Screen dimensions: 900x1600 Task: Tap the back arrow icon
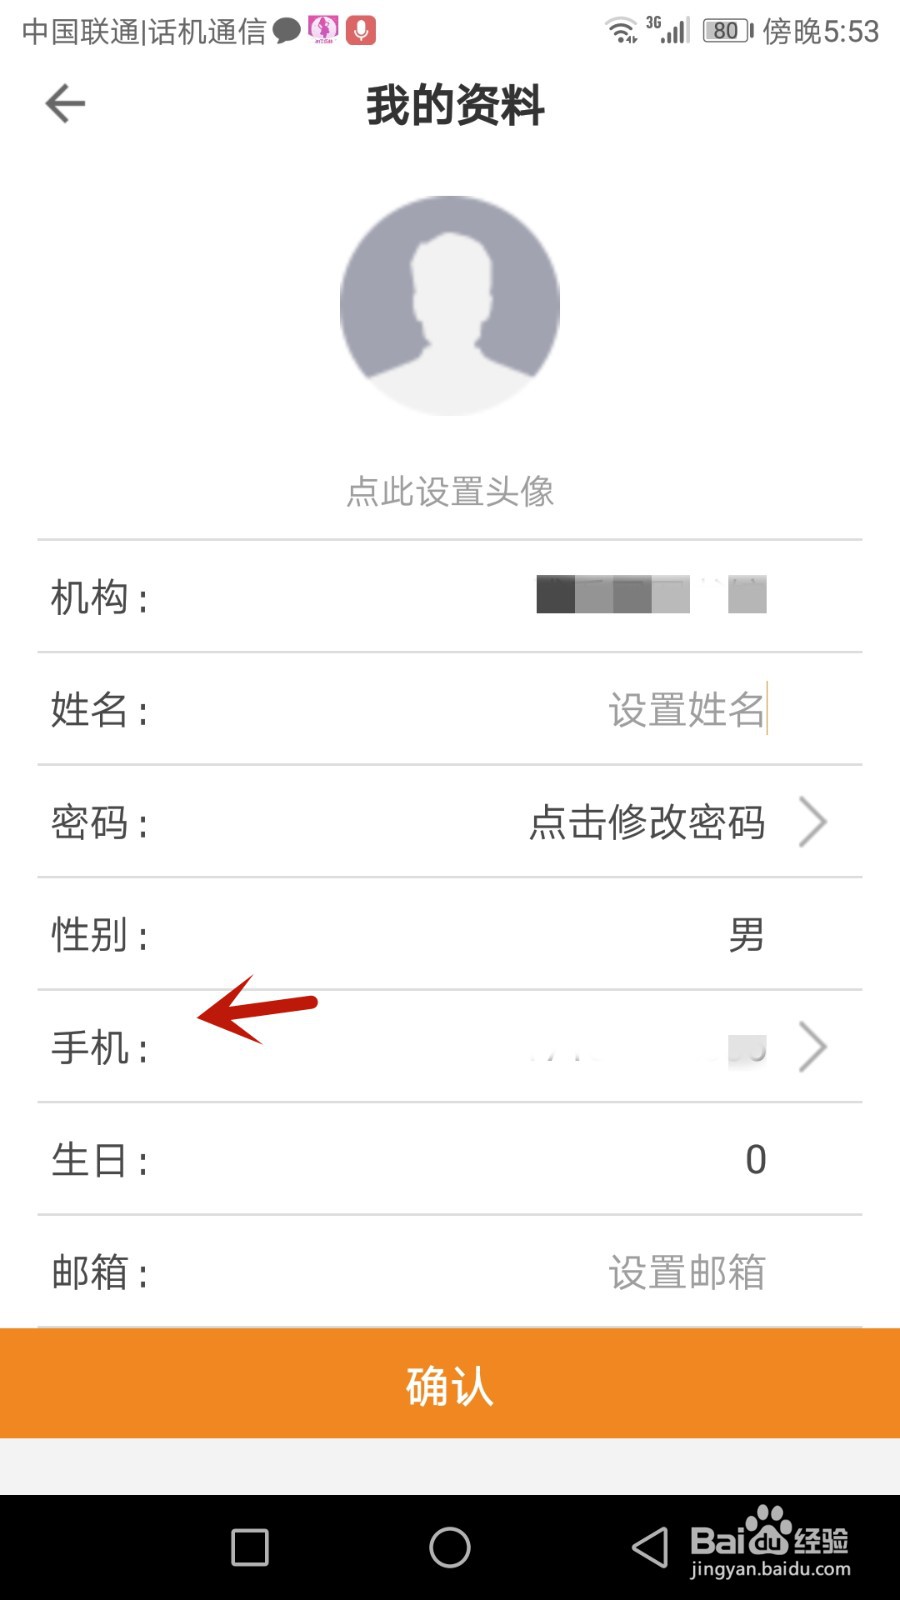(x=66, y=104)
